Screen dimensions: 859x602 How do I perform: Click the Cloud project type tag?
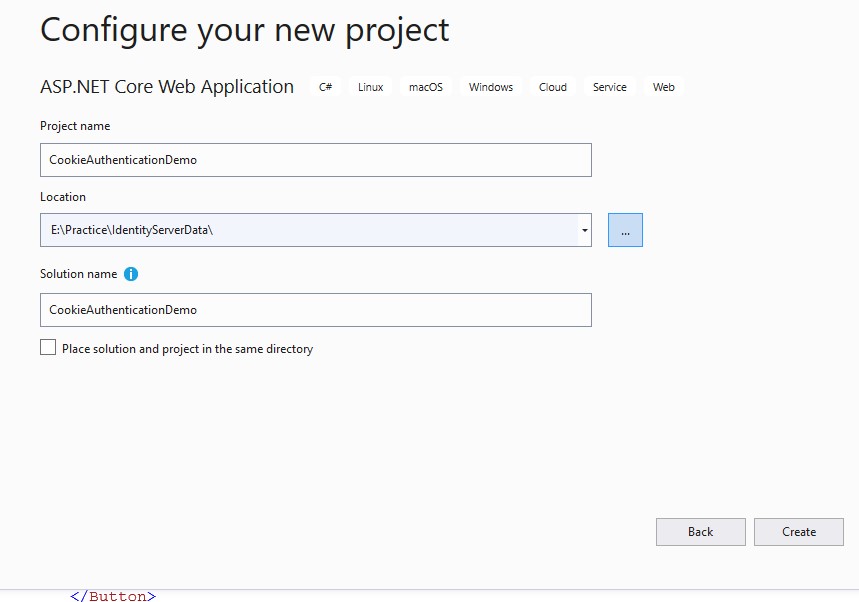coord(553,87)
